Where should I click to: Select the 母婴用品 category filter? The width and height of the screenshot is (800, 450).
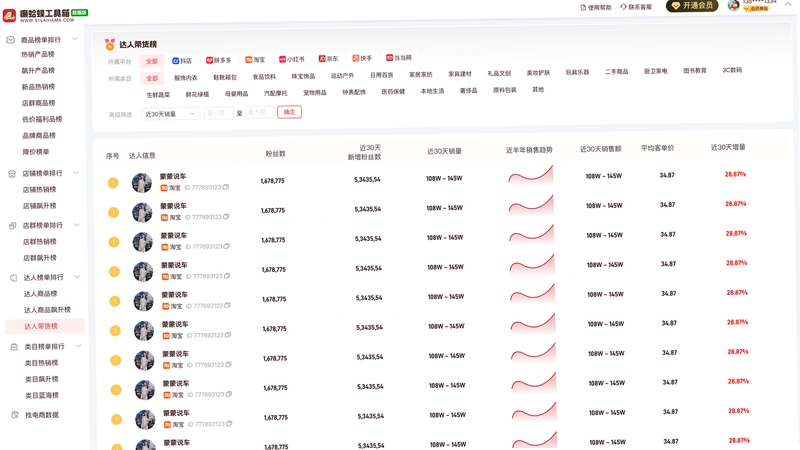(236, 94)
